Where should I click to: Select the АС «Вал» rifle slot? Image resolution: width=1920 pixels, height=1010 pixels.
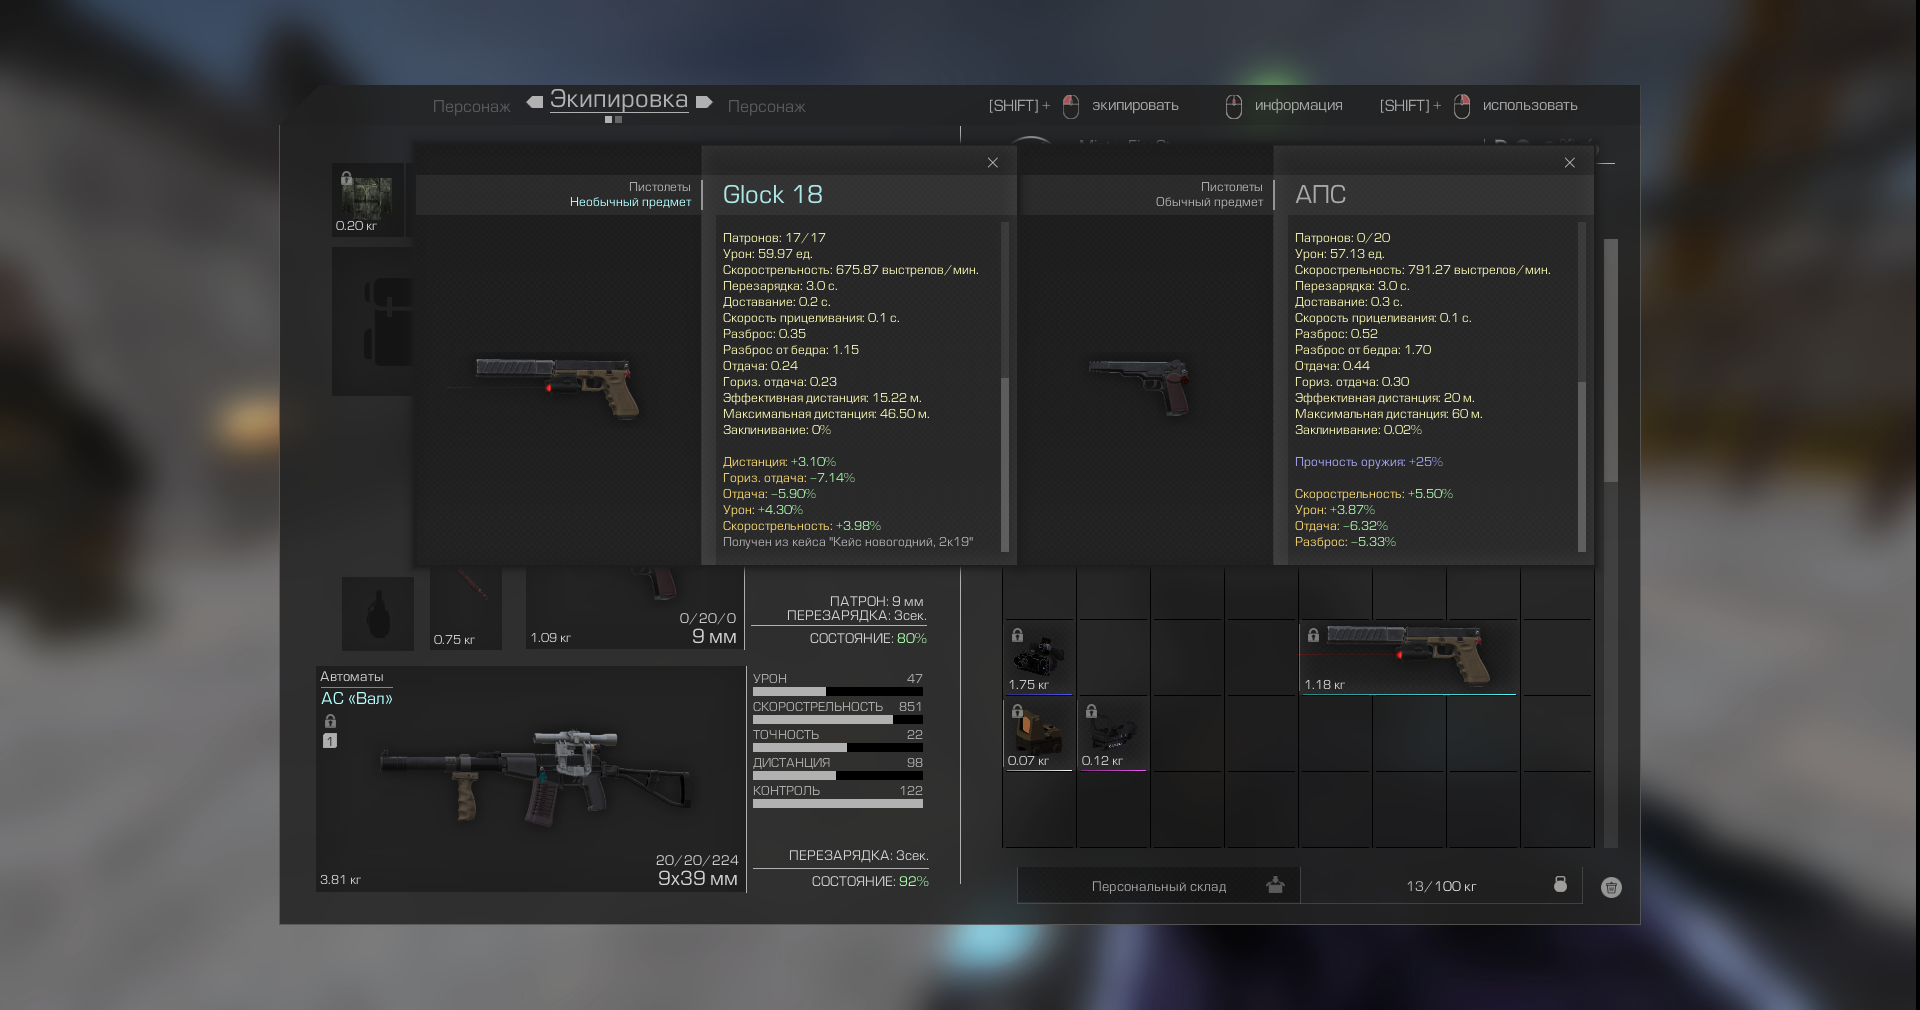531,779
